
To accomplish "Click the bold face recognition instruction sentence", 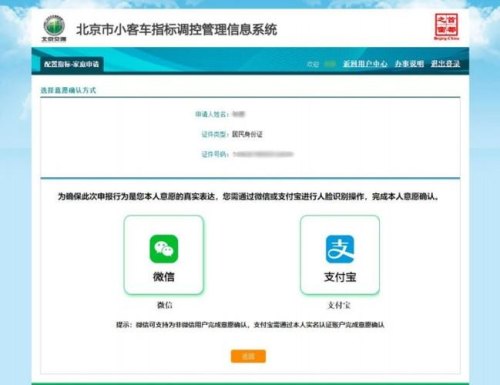I will (249, 197).
